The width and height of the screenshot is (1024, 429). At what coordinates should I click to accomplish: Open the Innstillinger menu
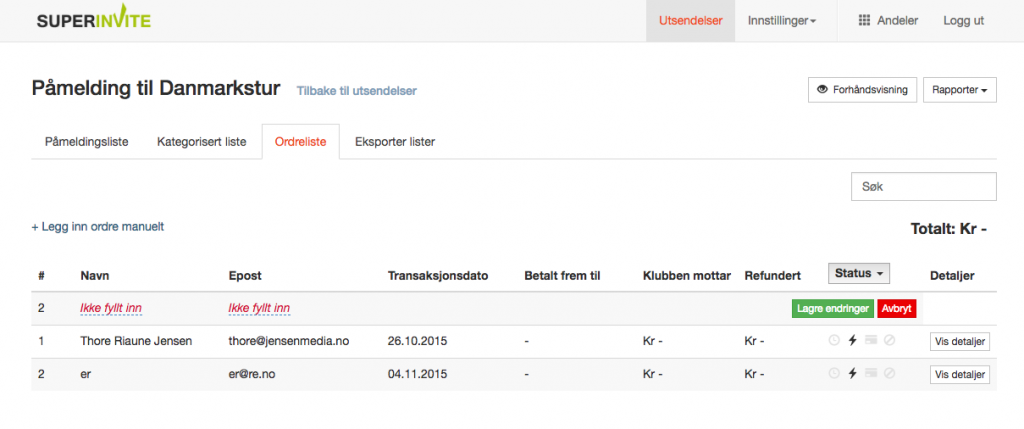tap(782, 21)
